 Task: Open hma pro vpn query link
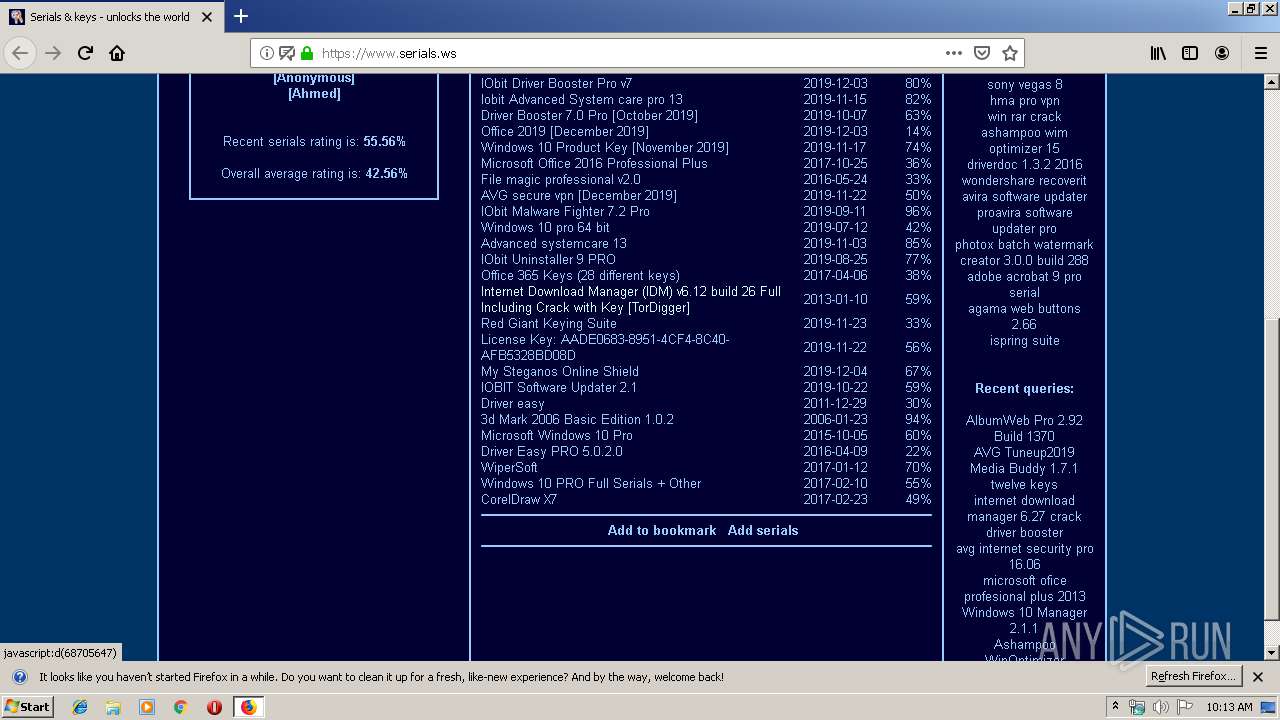pyautogui.click(x=1025, y=100)
